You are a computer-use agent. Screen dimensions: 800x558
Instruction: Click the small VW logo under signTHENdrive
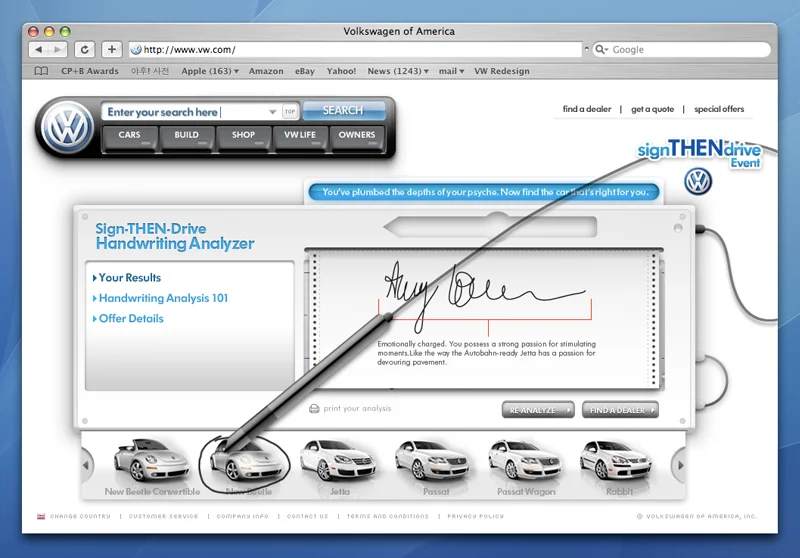pyautogui.click(x=697, y=181)
